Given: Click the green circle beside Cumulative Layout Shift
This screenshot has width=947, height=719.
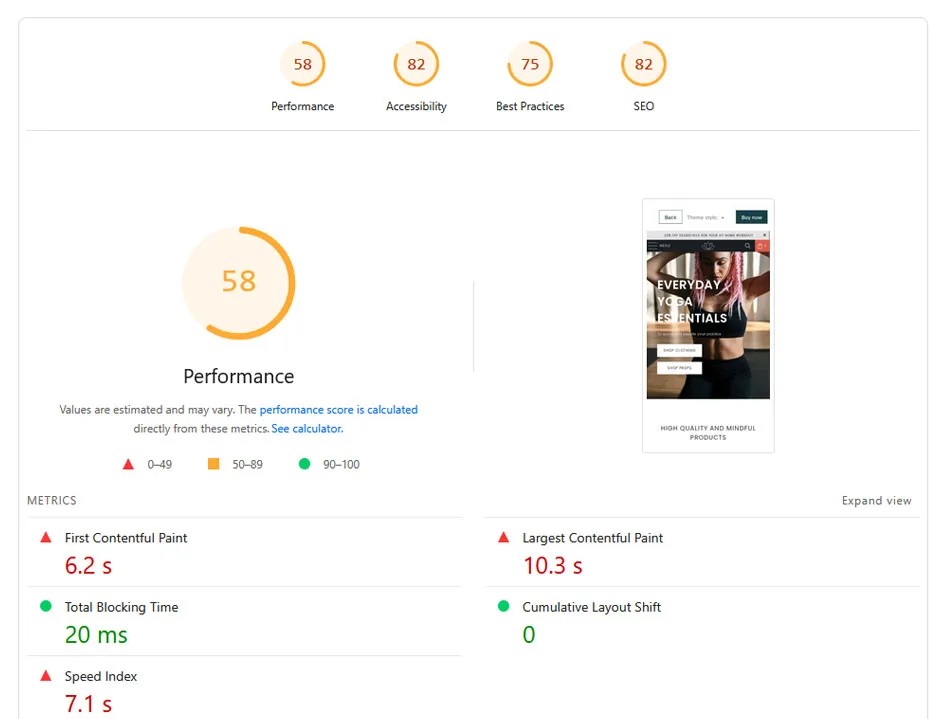Looking at the screenshot, I should click(504, 607).
